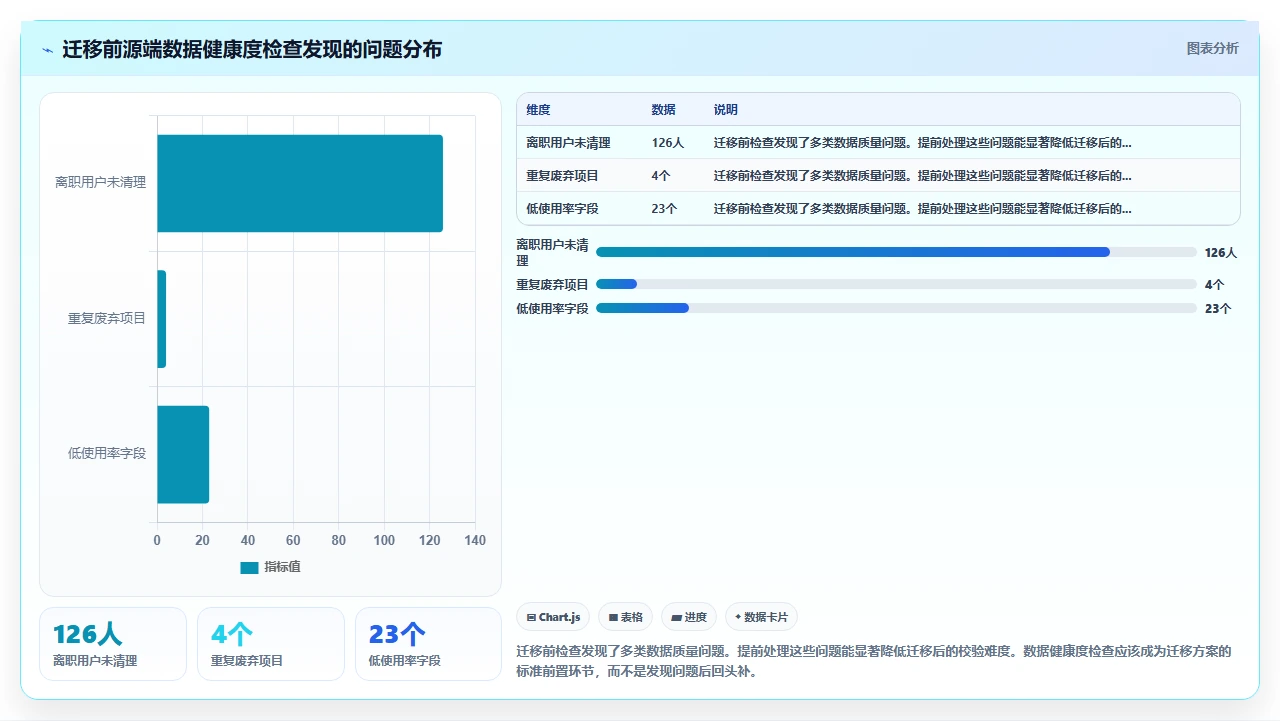This screenshot has width=1280, height=721.
Task: Click x-axis tick 140
Action: point(475,541)
